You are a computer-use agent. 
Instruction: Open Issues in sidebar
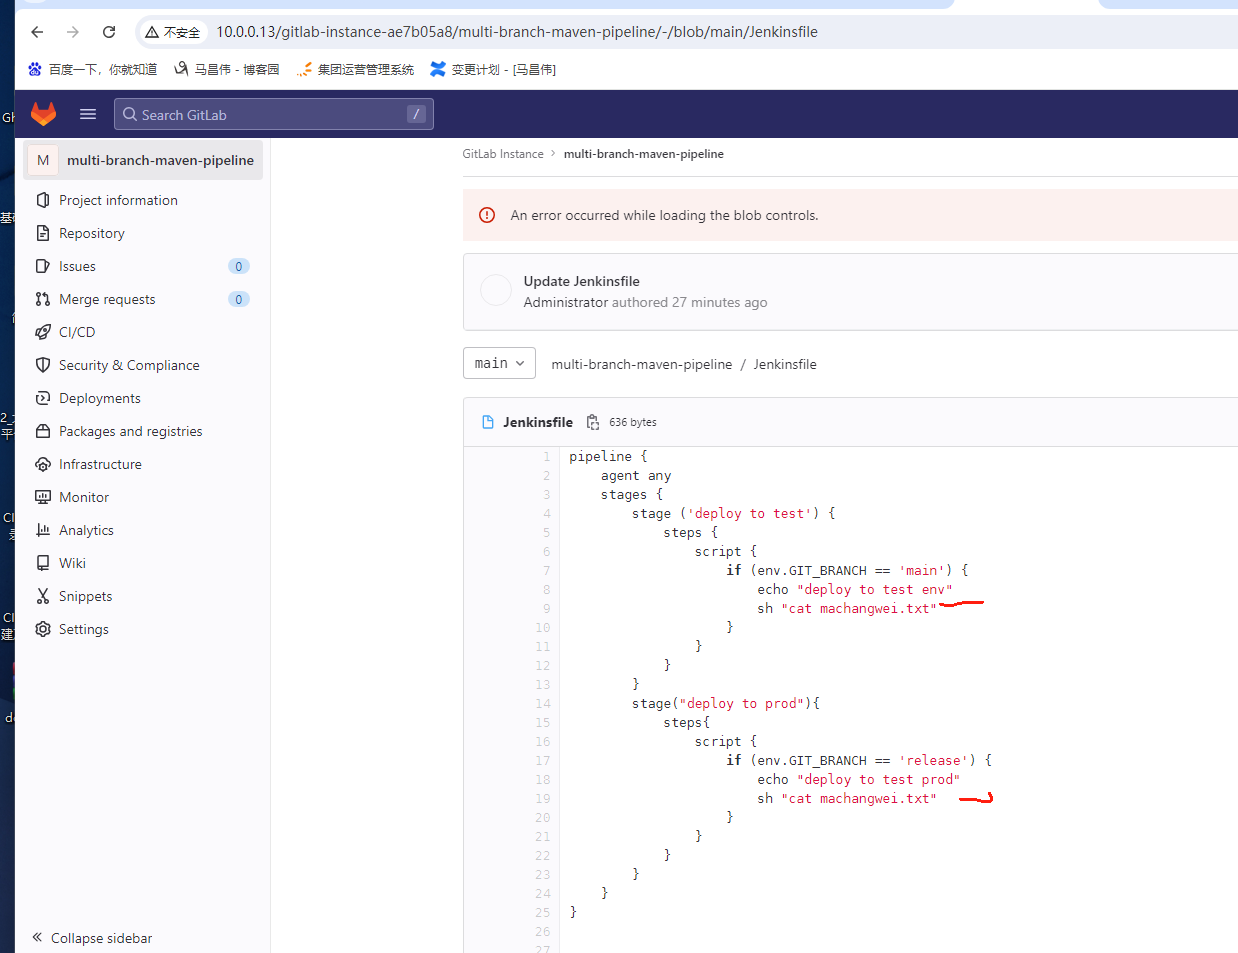(x=77, y=266)
